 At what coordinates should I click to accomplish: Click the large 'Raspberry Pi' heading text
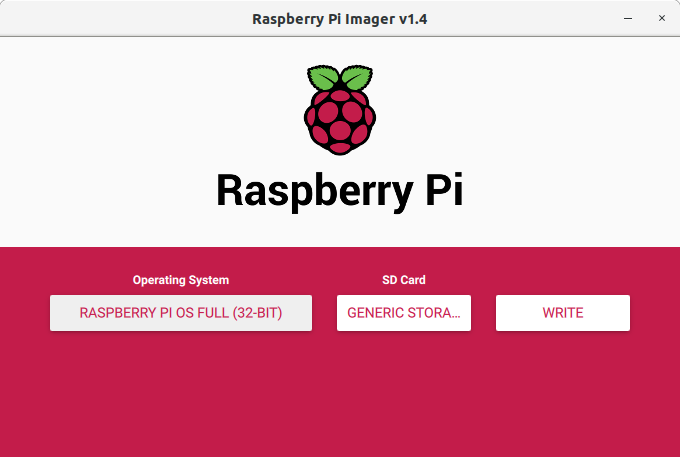coord(340,191)
